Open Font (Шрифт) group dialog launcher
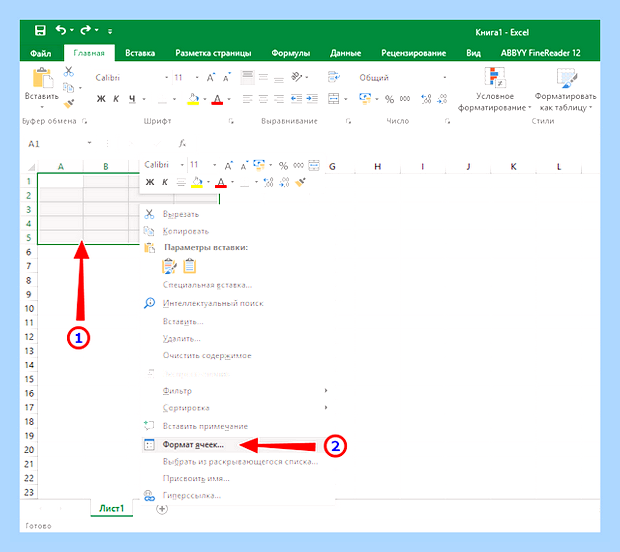The image size is (620, 552). [231, 121]
